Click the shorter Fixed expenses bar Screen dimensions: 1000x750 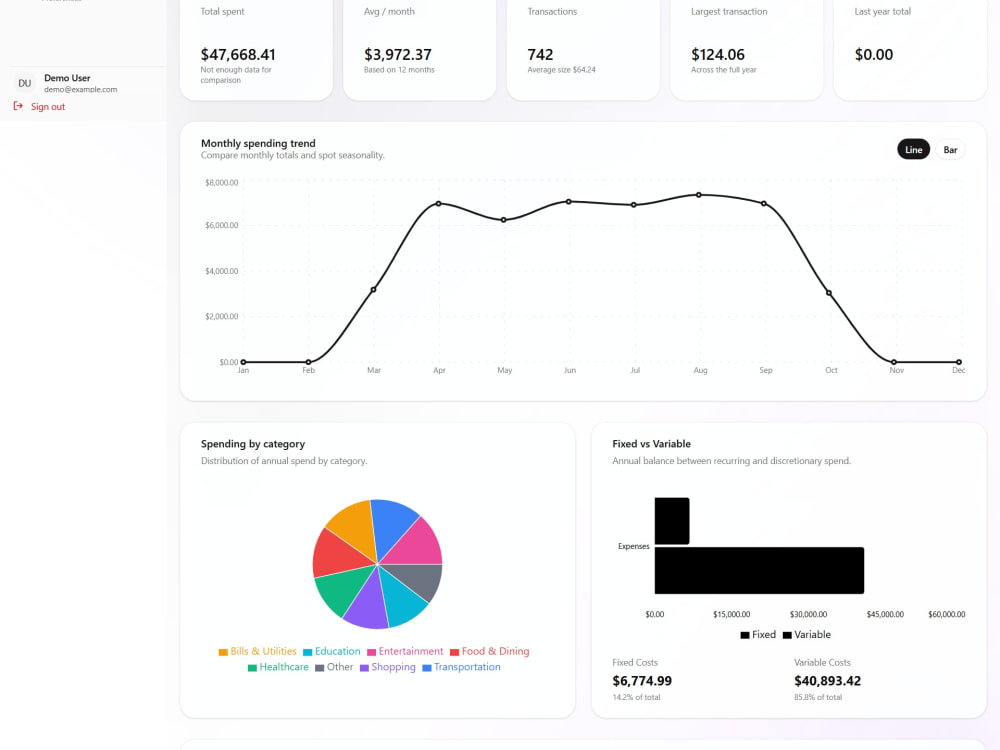(672, 521)
